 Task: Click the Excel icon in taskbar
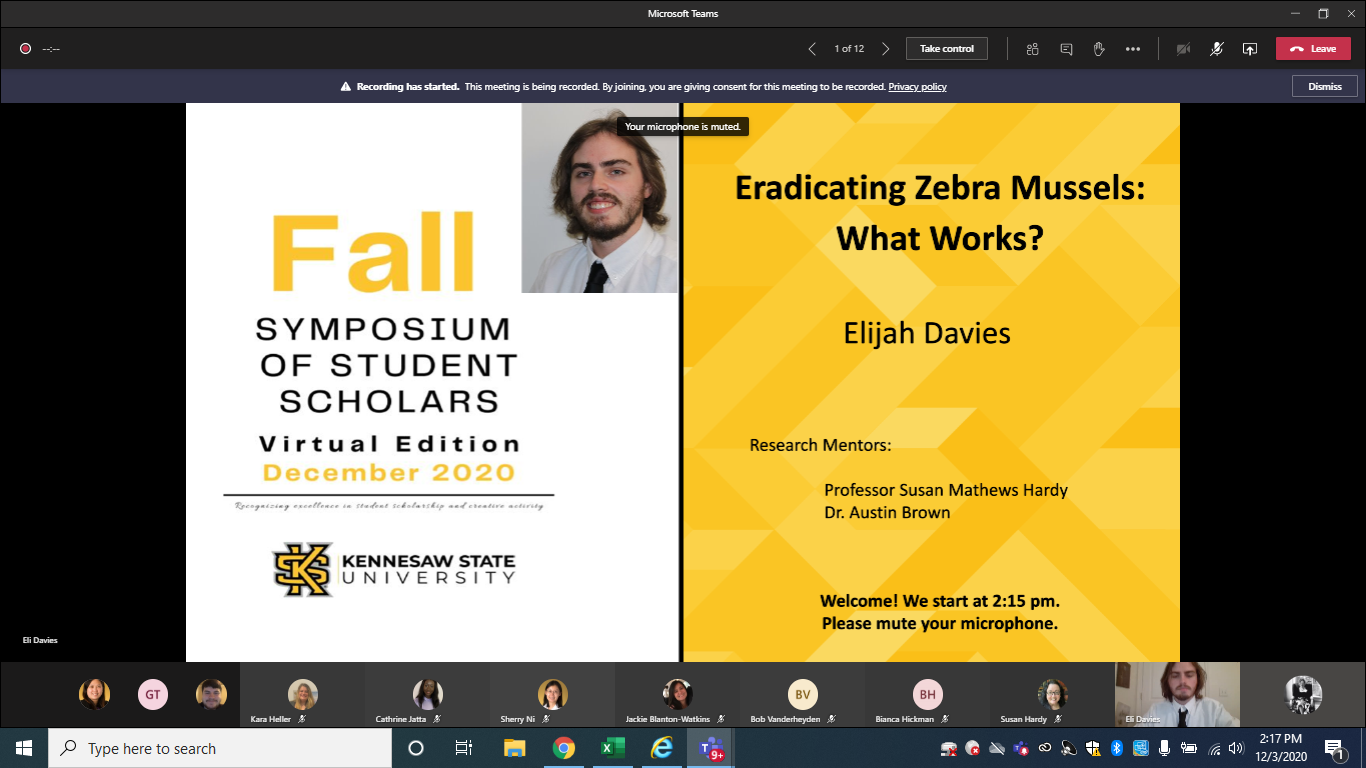tap(612, 748)
